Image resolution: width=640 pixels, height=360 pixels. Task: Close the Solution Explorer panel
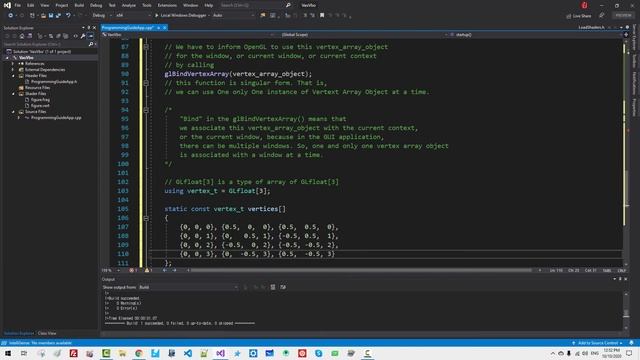click(x=94, y=28)
